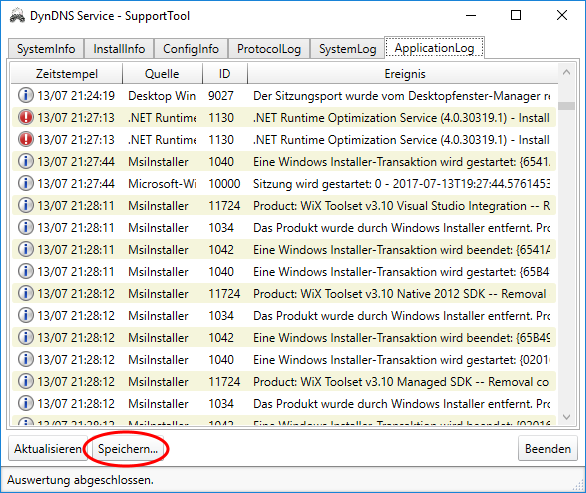
Task: Sort the list by Zeitstempel column header
Action: click(67, 73)
